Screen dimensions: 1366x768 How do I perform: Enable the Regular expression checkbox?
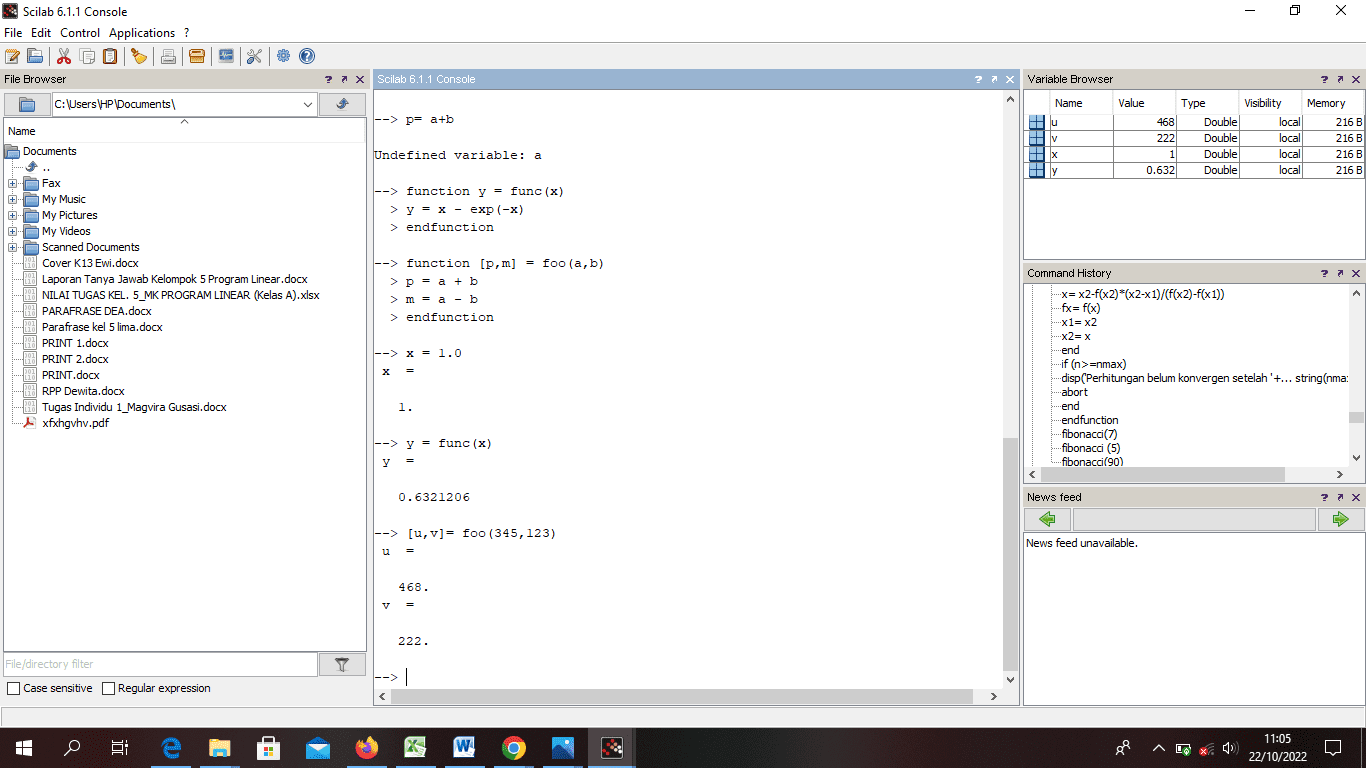click(x=109, y=688)
